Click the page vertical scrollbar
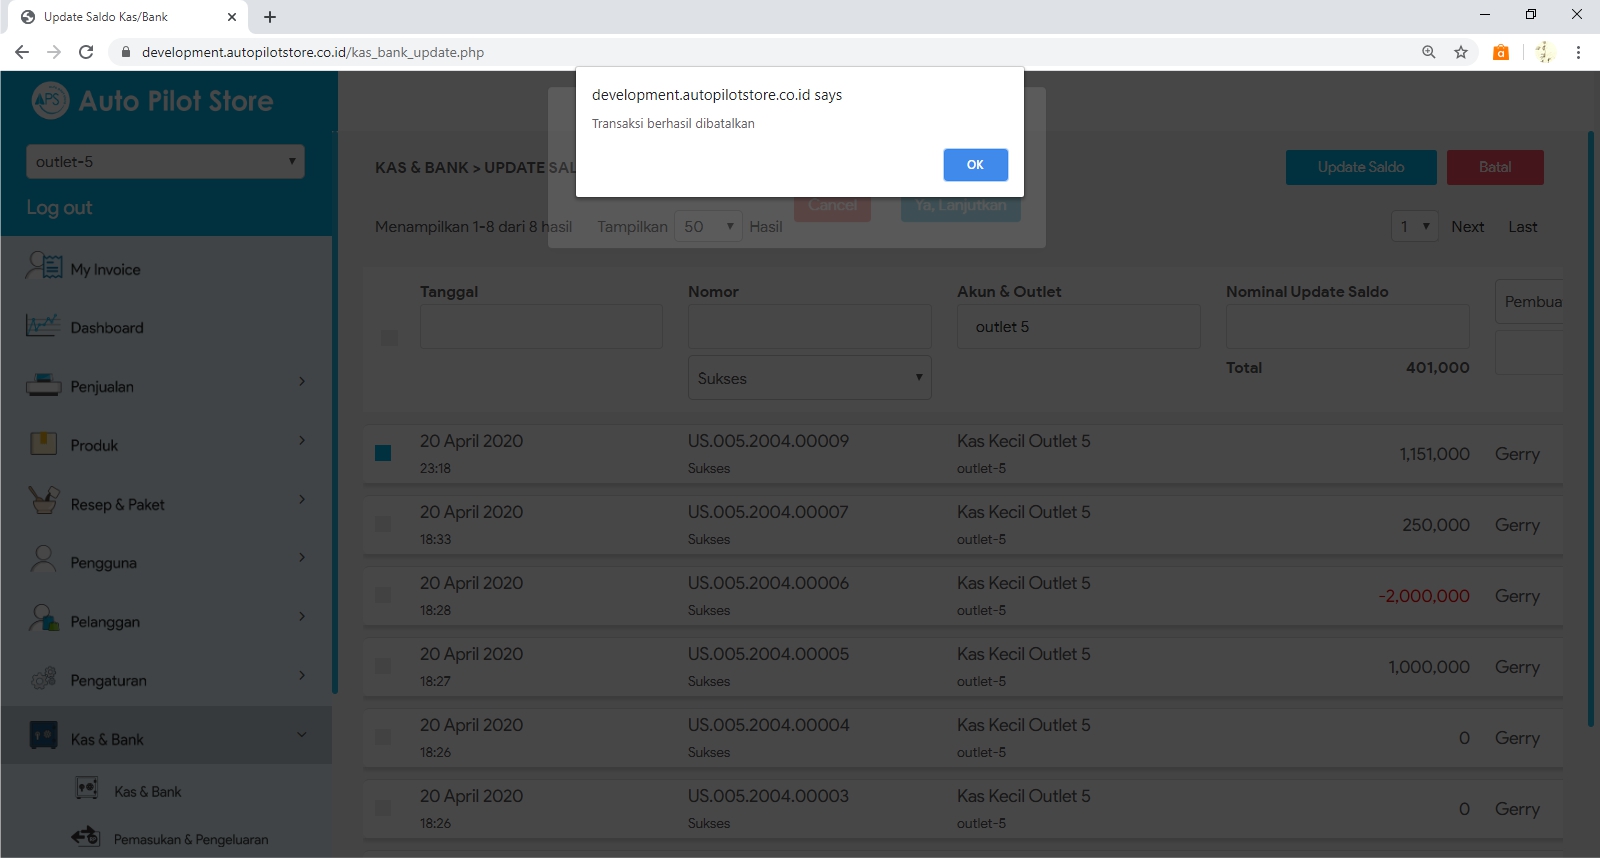Viewport: 1600px width, 858px height. [1590, 430]
